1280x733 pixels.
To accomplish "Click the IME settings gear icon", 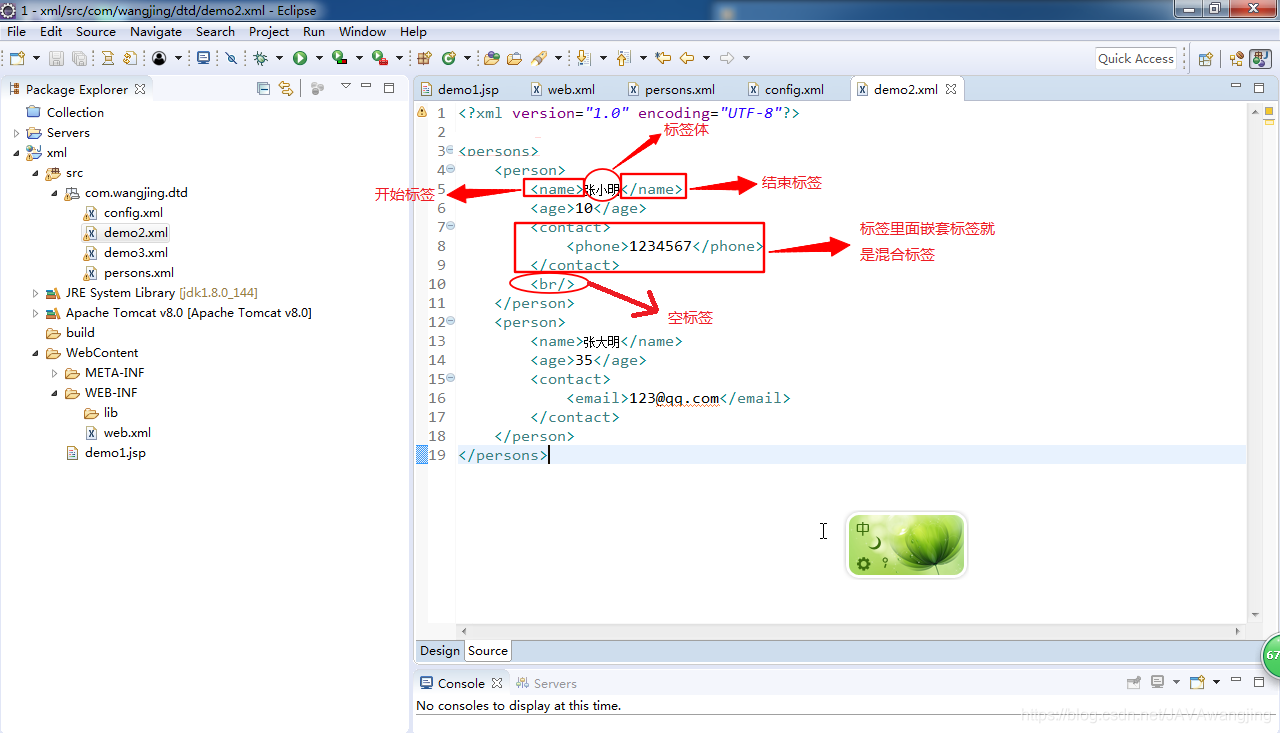I will point(863,563).
